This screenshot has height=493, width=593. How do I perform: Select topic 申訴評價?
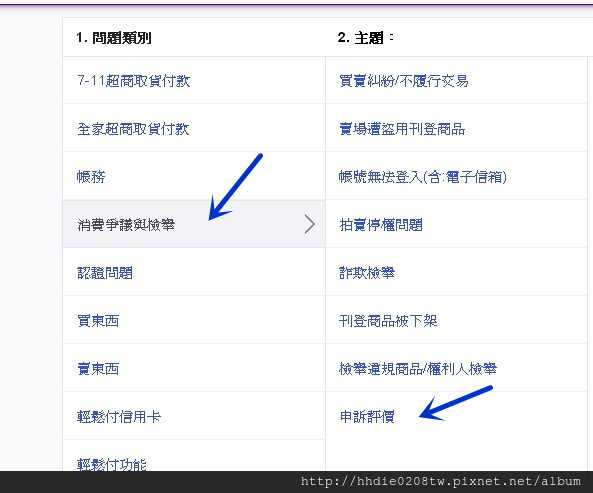366,417
